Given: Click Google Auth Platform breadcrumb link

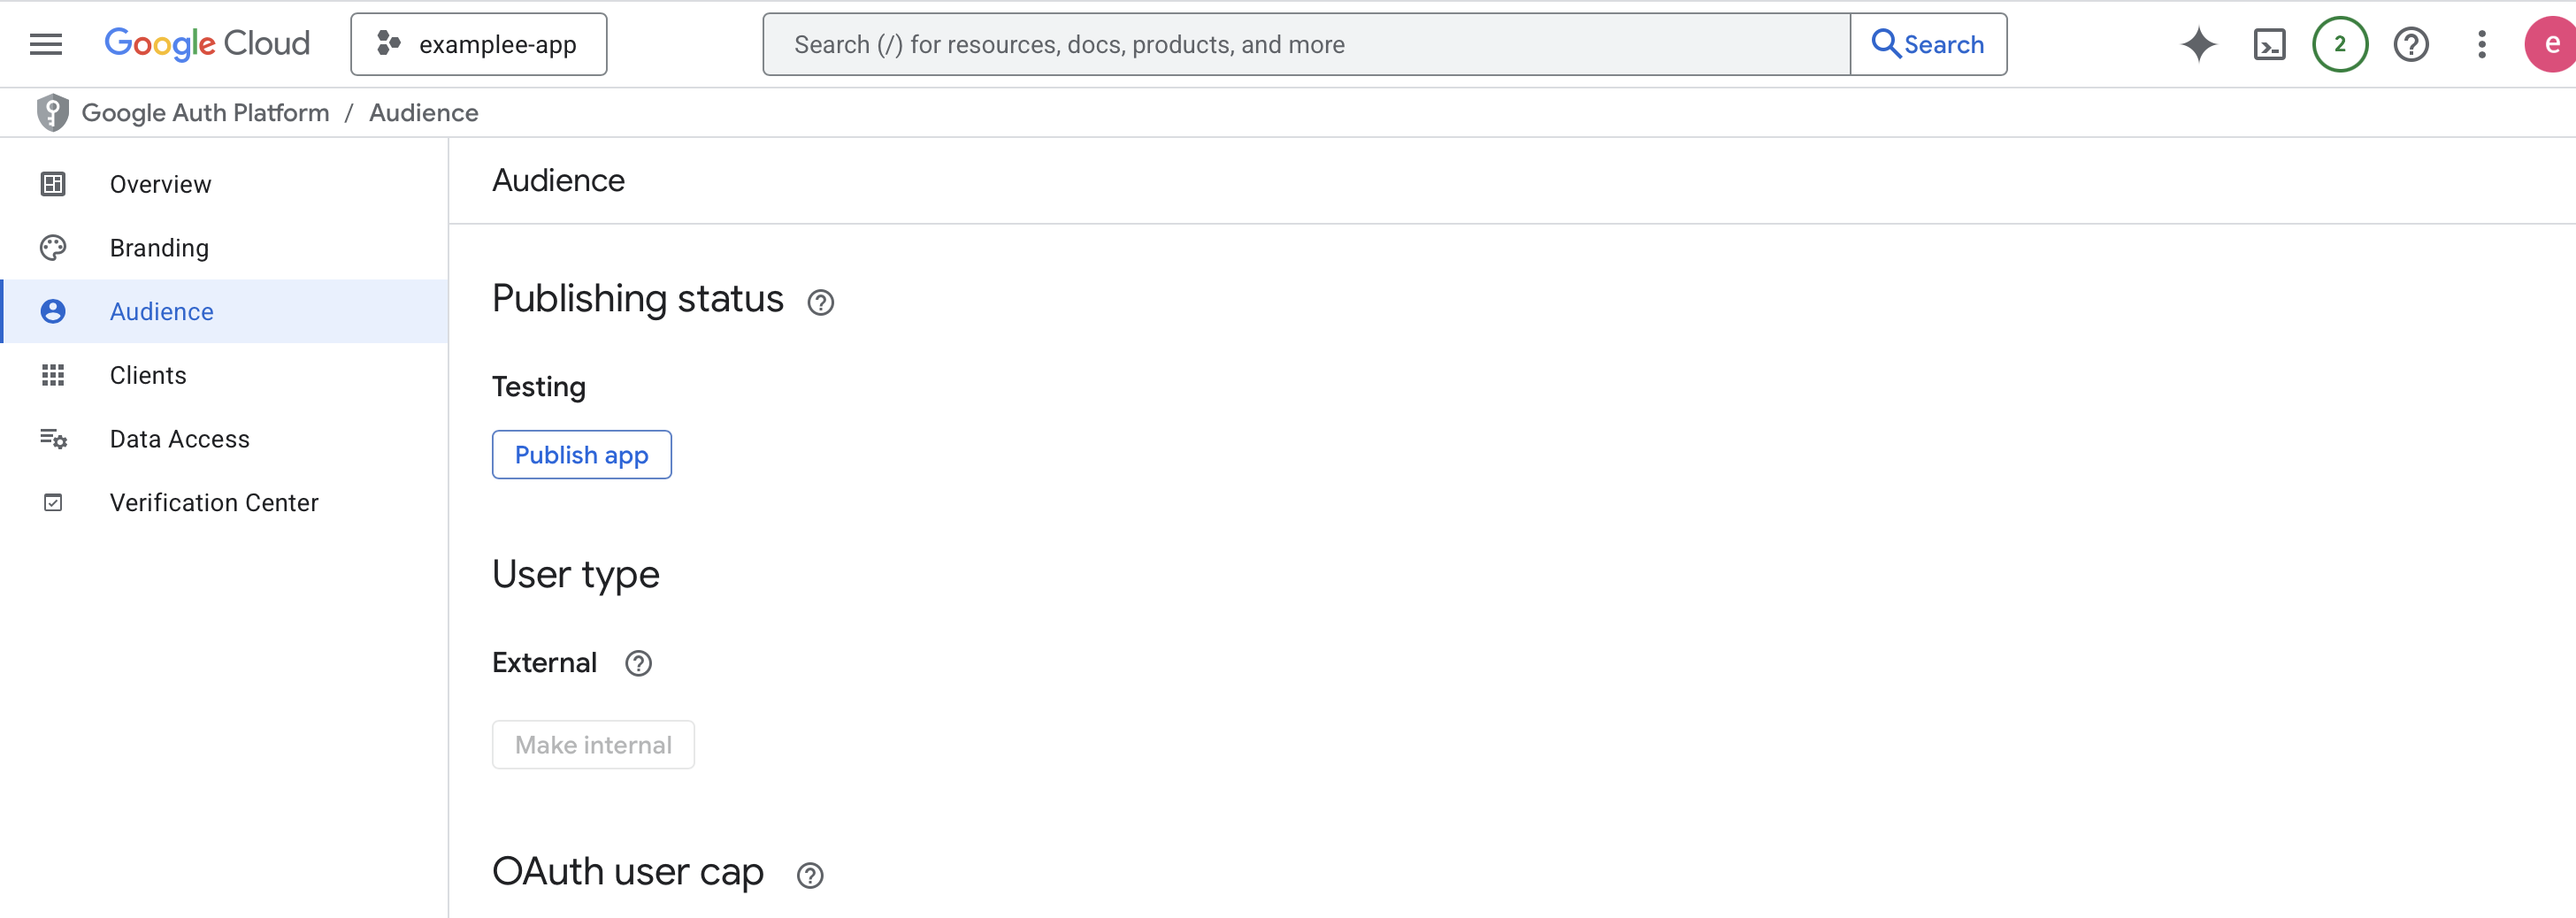Looking at the screenshot, I should pyautogui.click(x=205, y=113).
